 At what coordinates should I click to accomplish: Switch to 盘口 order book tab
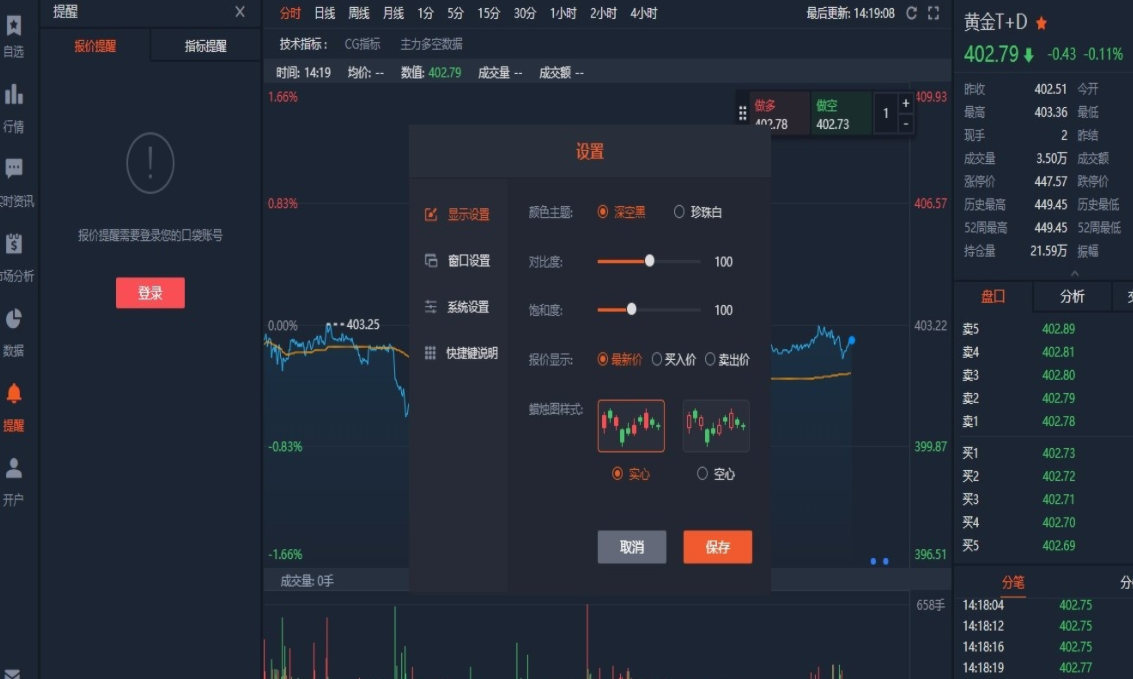click(993, 296)
